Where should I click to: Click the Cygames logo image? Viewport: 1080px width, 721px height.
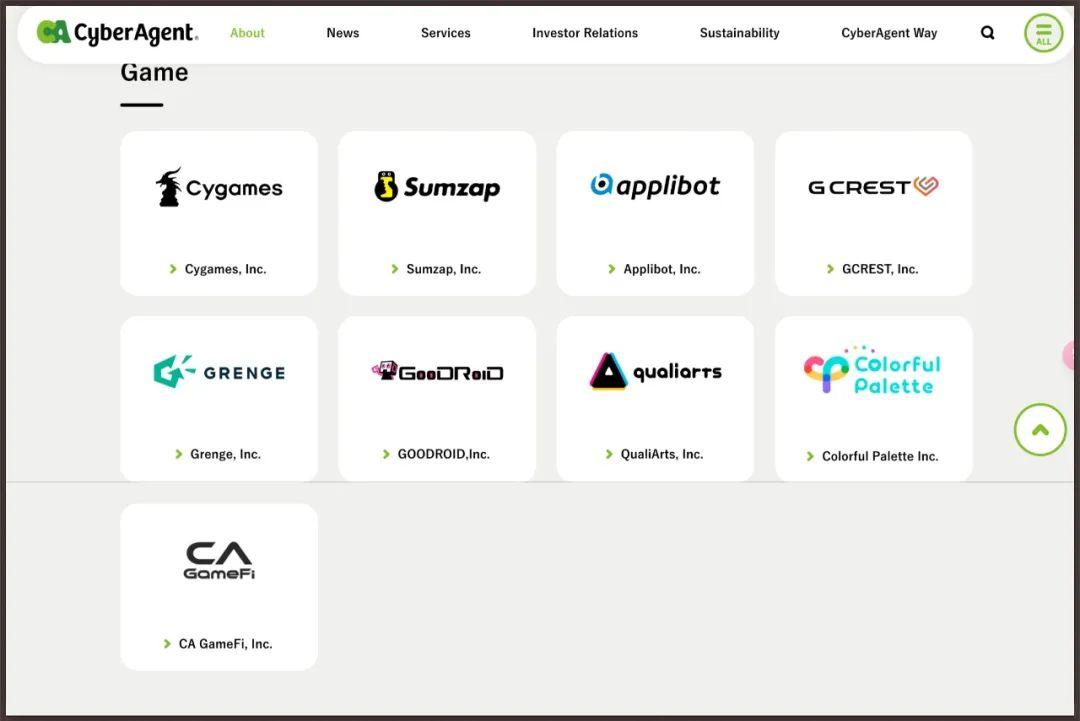coord(219,188)
